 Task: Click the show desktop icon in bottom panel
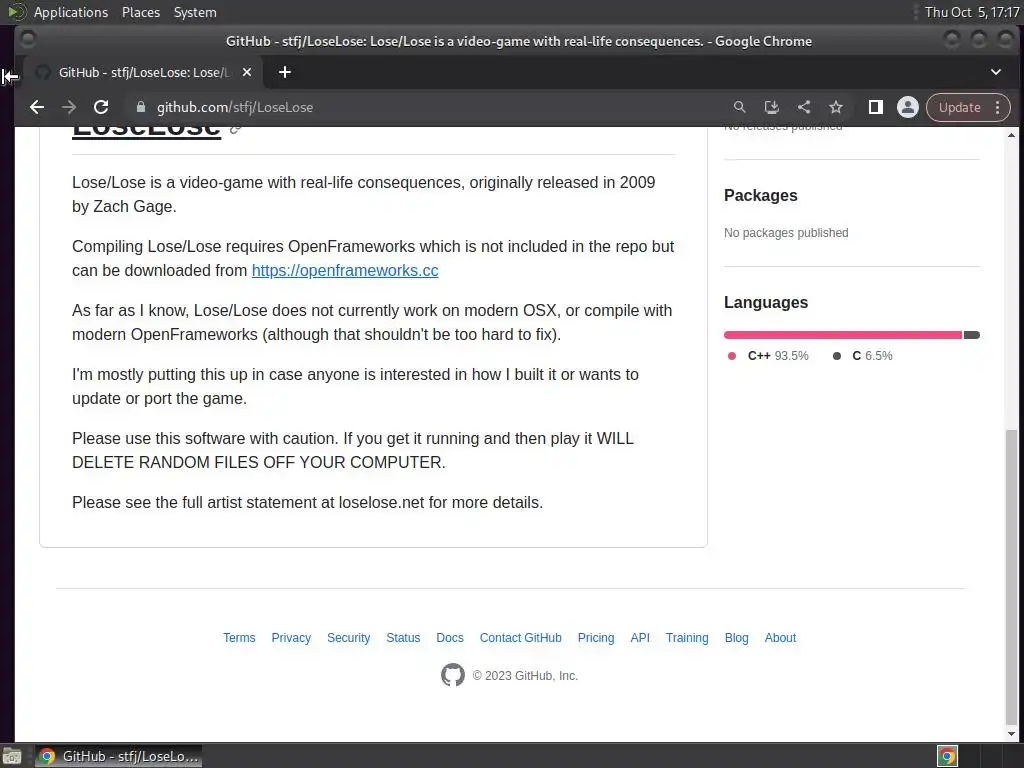click(x=12, y=756)
